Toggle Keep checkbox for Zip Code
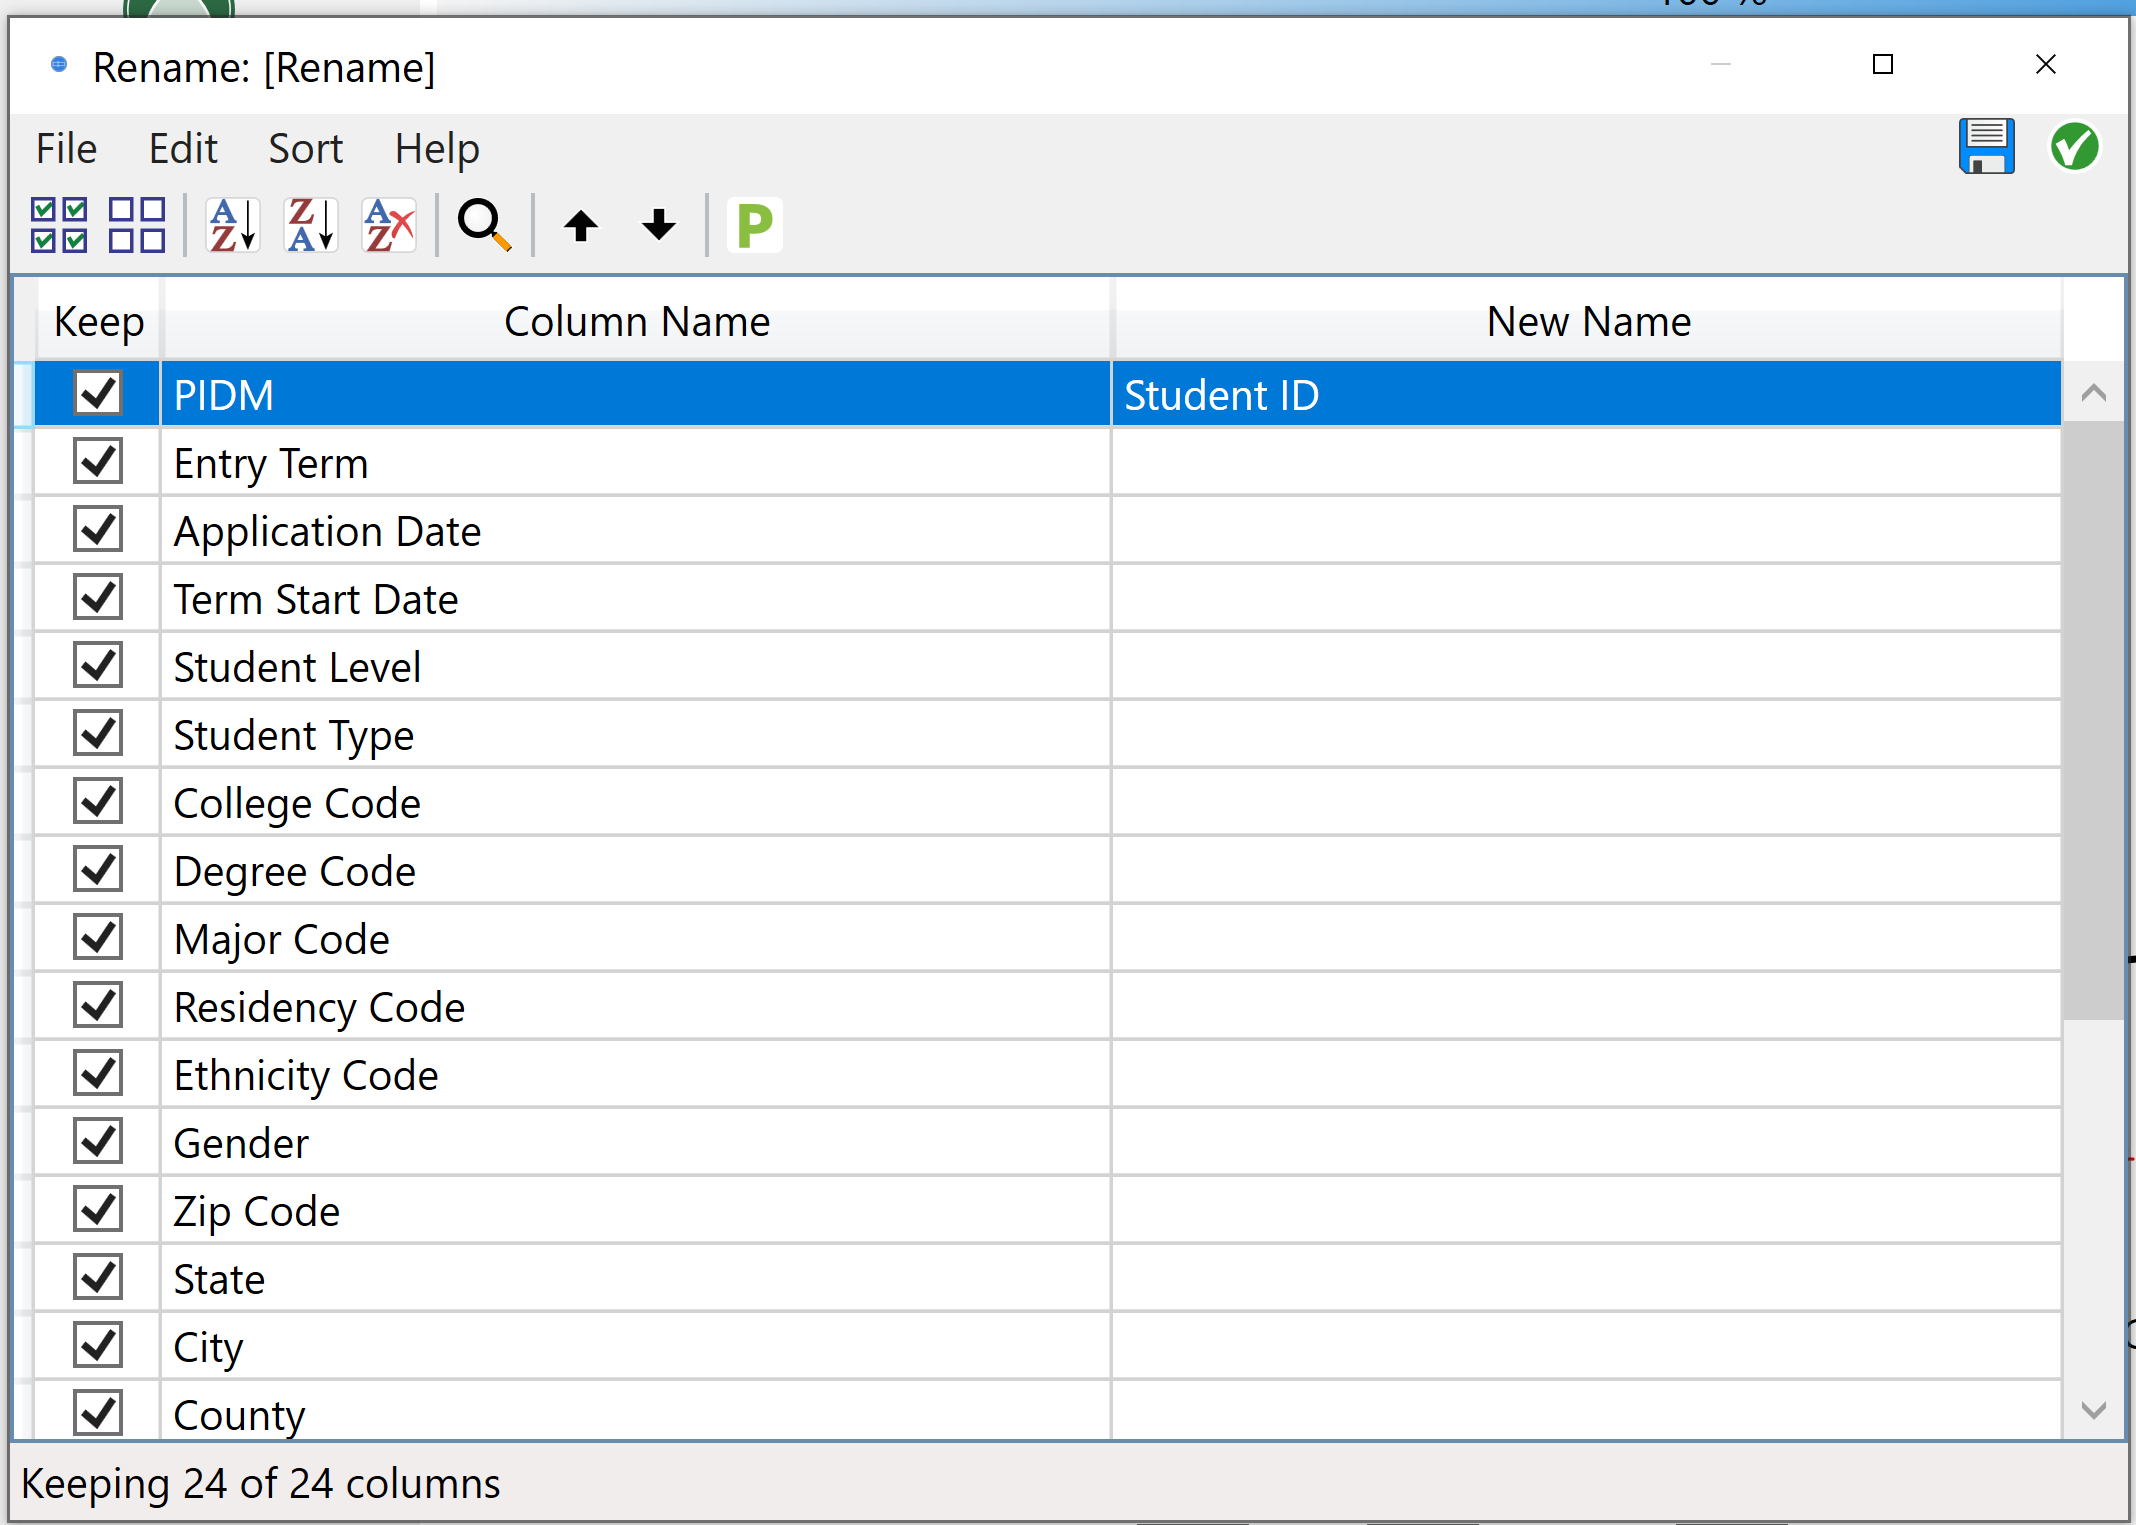 (98, 1210)
